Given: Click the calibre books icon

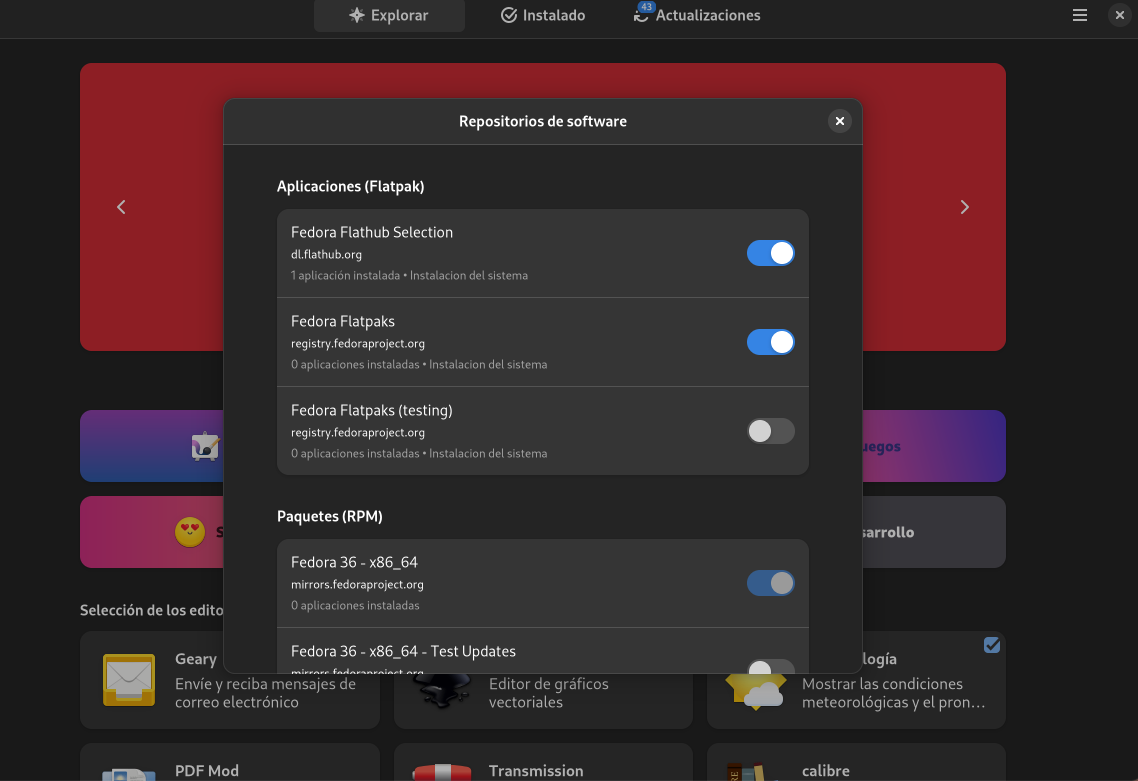Looking at the screenshot, I should pos(746,771).
